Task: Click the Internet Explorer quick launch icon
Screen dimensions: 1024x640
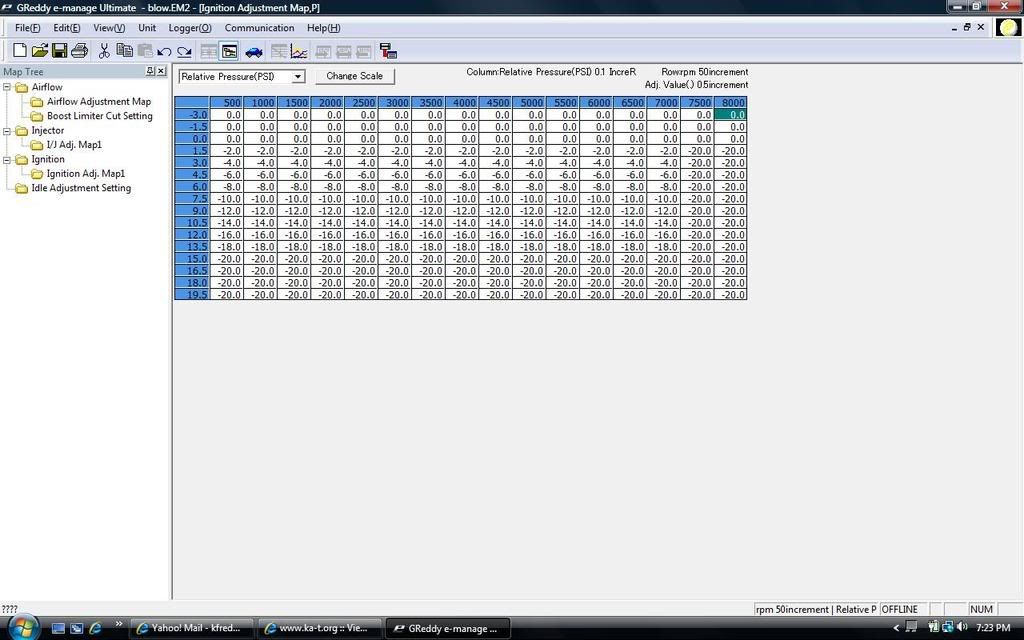Action: pos(95,628)
